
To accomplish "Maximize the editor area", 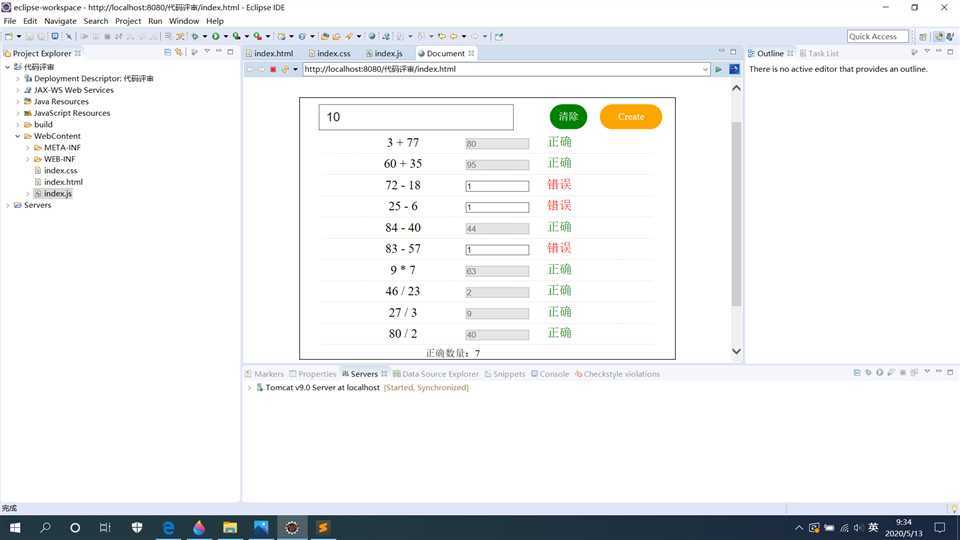I will 733,52.
